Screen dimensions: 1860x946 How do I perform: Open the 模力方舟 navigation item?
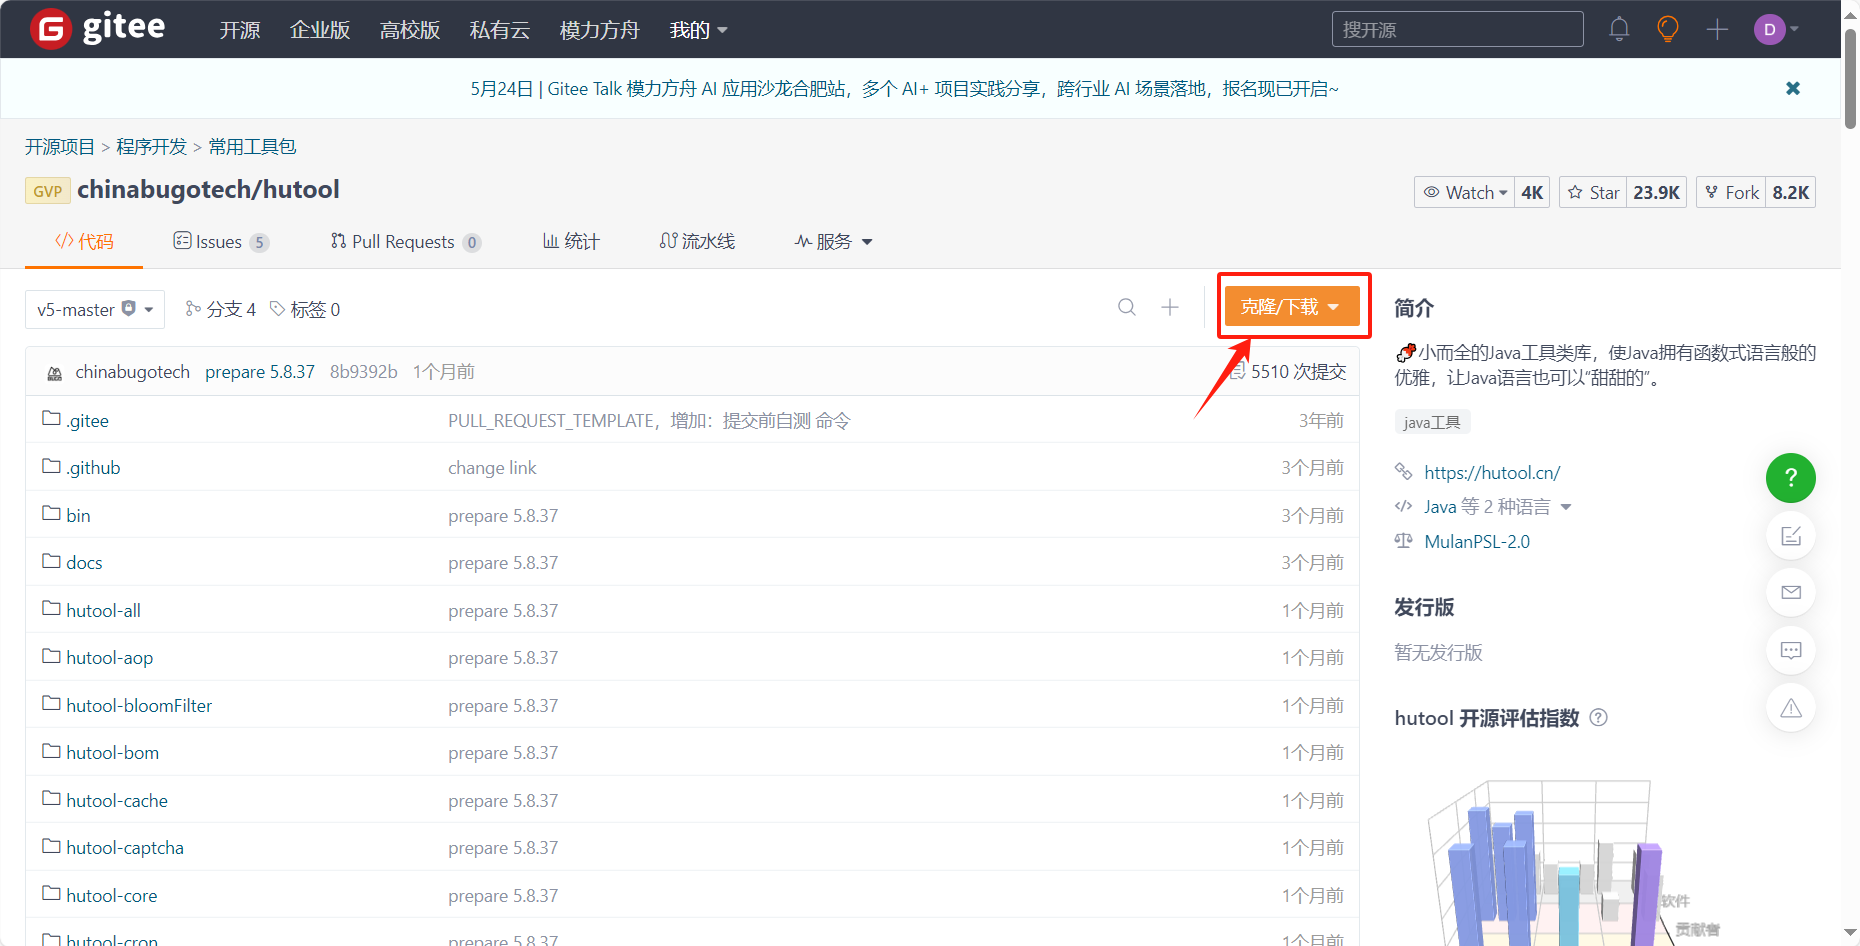600,30
